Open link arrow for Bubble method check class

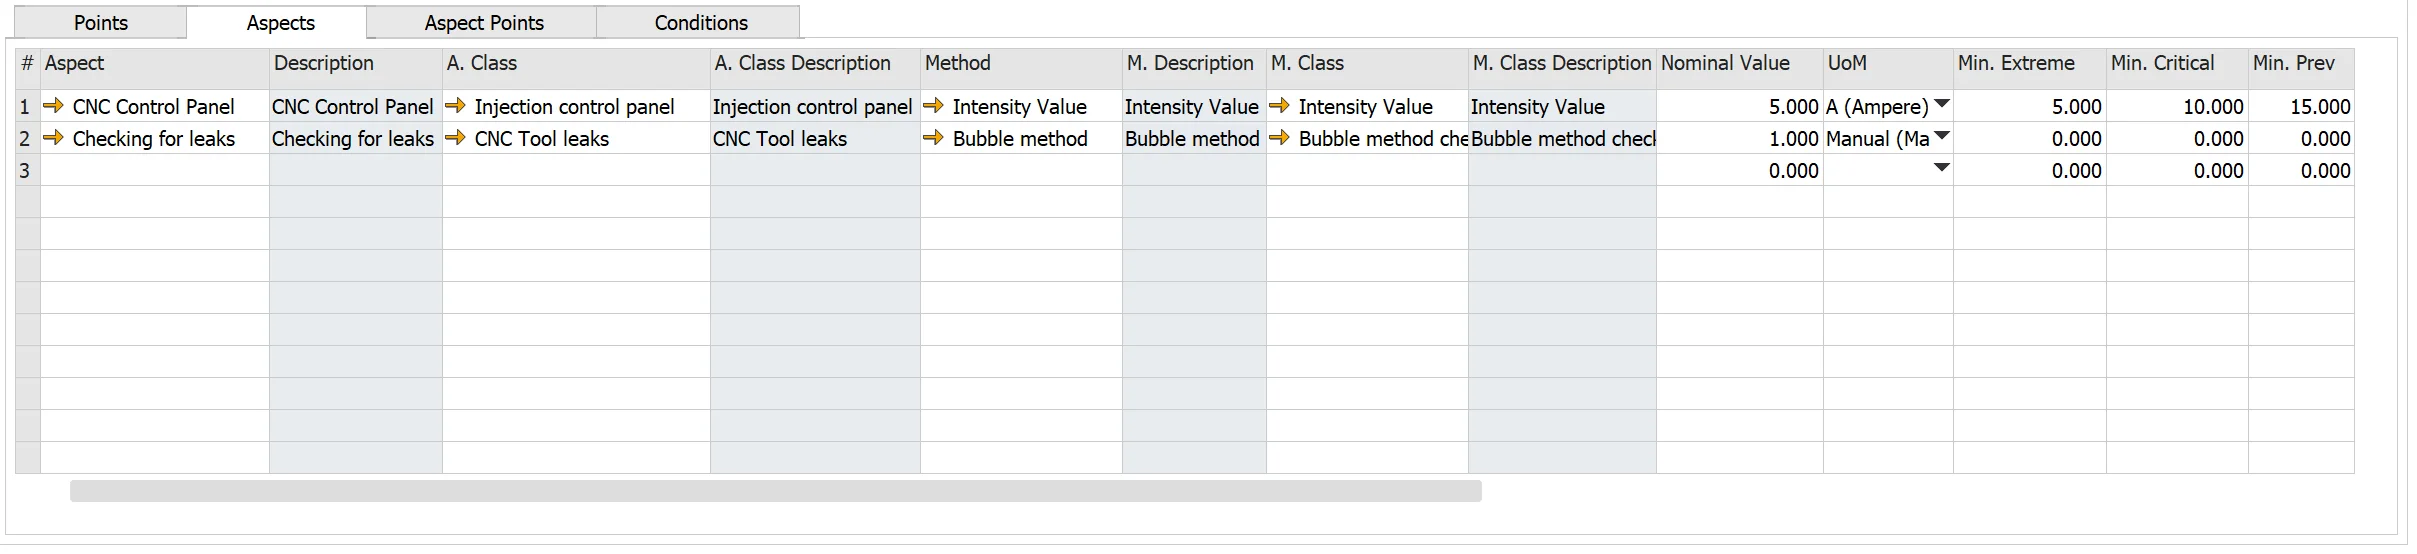coord(1280,138)
